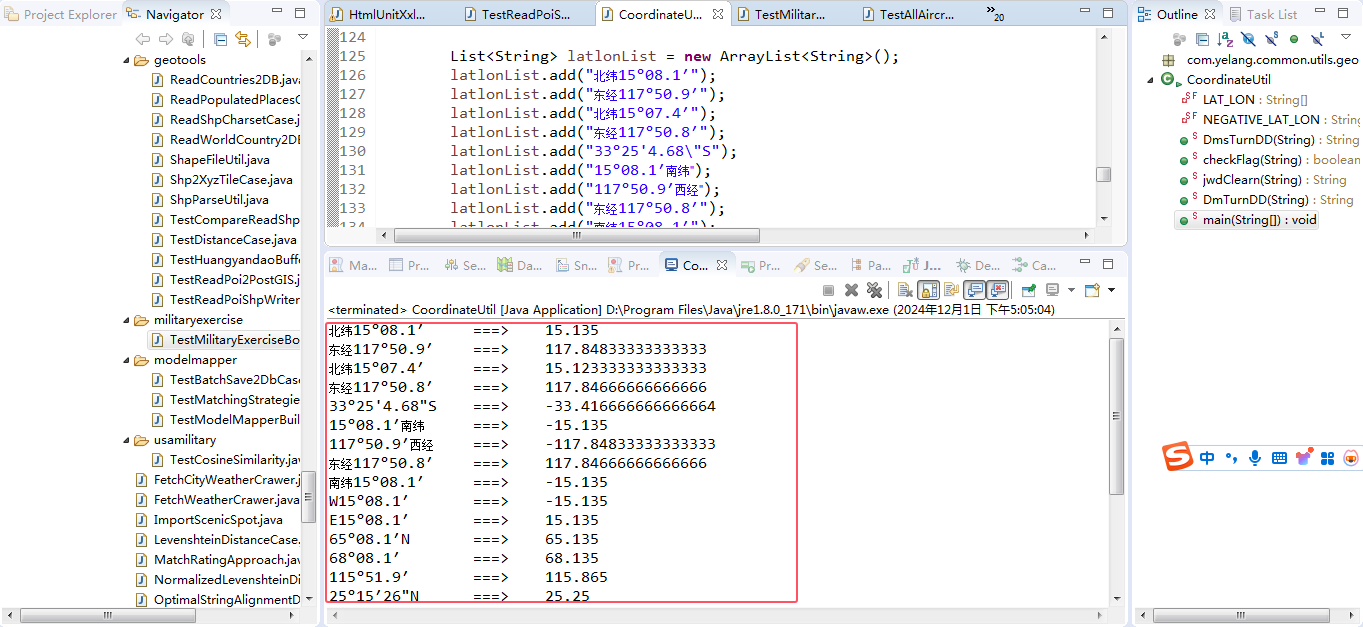Image resolution: width=1363 pixels, height=627 pixels.
Task: Switch to the Data Source view tab
Action: coord(520,265)
